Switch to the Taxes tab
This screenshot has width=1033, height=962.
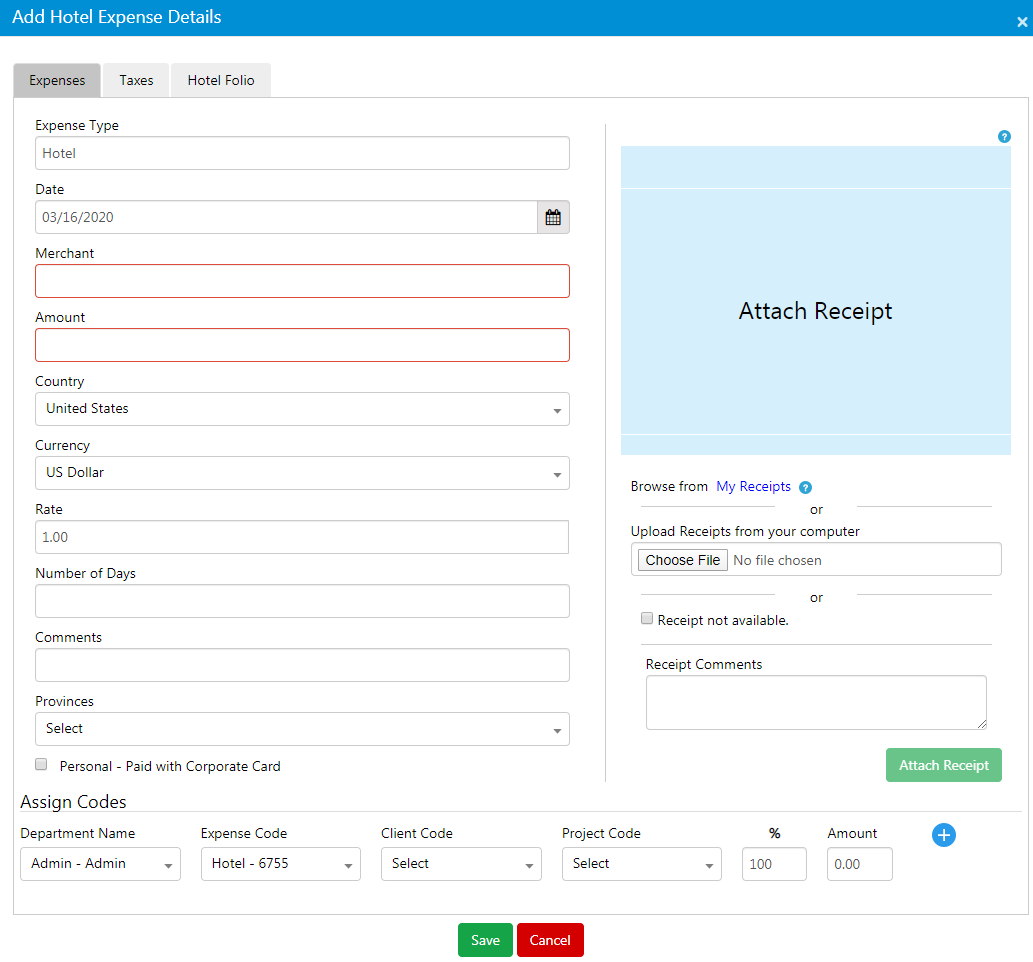point(135,79)
